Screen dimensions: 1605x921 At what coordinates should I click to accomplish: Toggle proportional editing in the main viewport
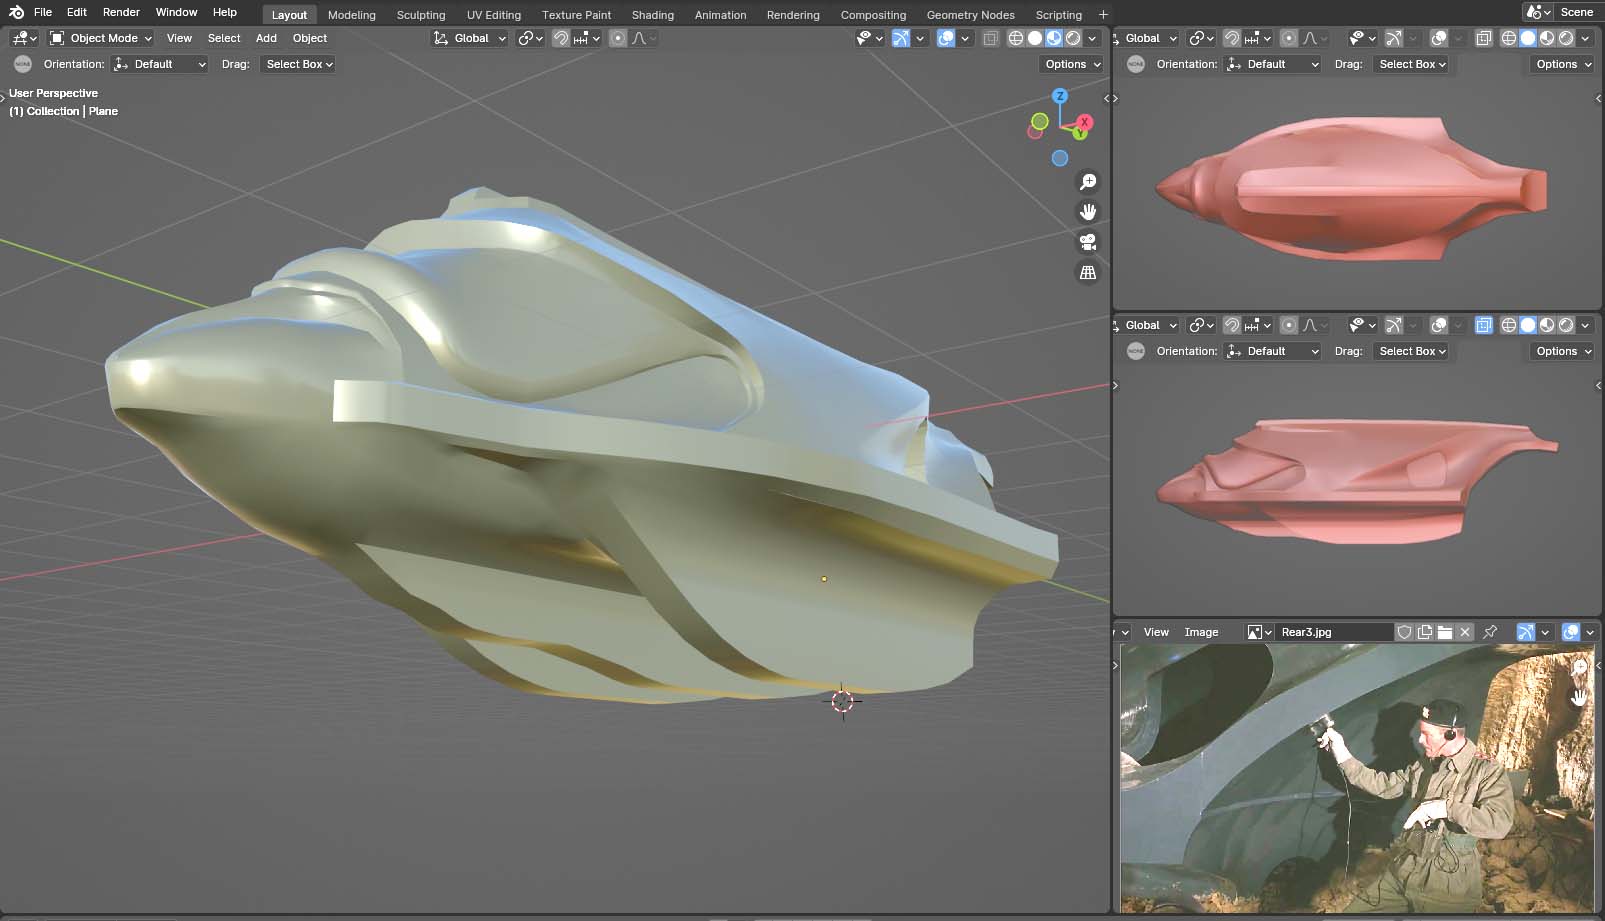coord(618,38)
